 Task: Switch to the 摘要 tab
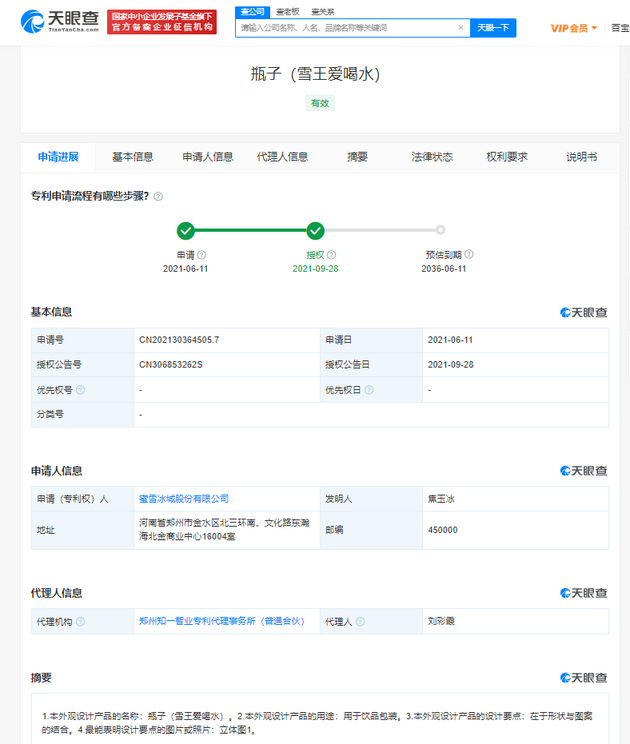(x=357, y=157)
